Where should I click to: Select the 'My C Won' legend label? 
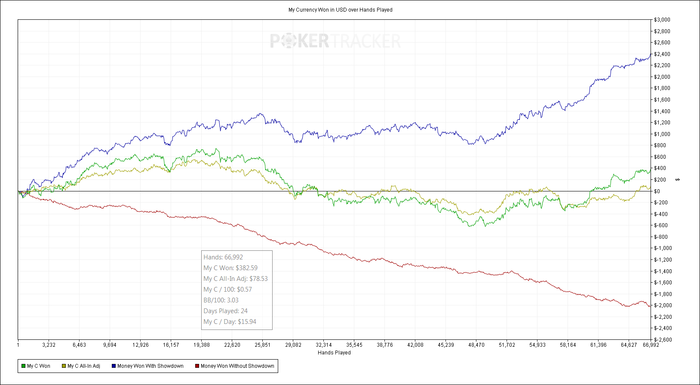coord(38,366)
